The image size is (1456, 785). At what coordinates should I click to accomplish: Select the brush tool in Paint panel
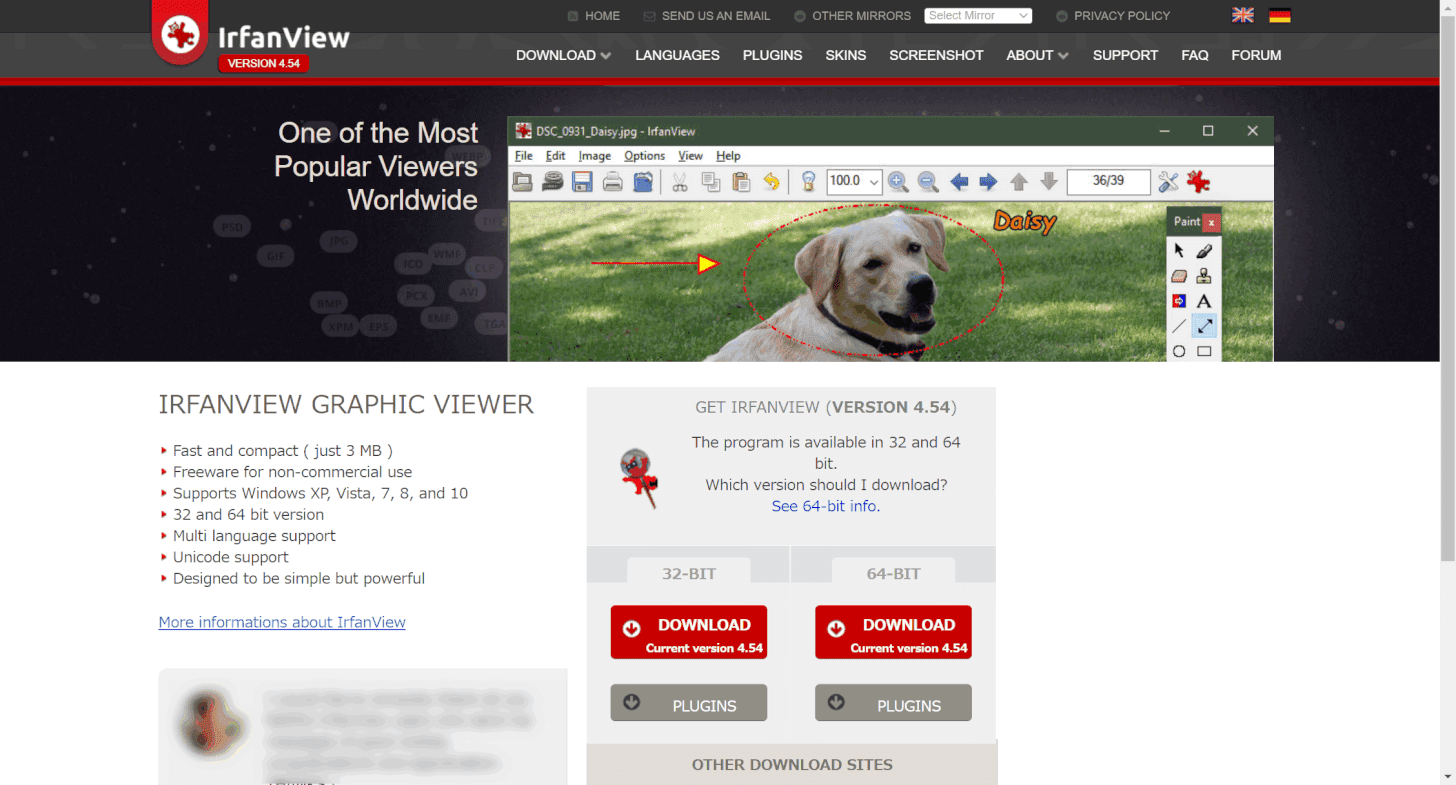(1204, 251)
